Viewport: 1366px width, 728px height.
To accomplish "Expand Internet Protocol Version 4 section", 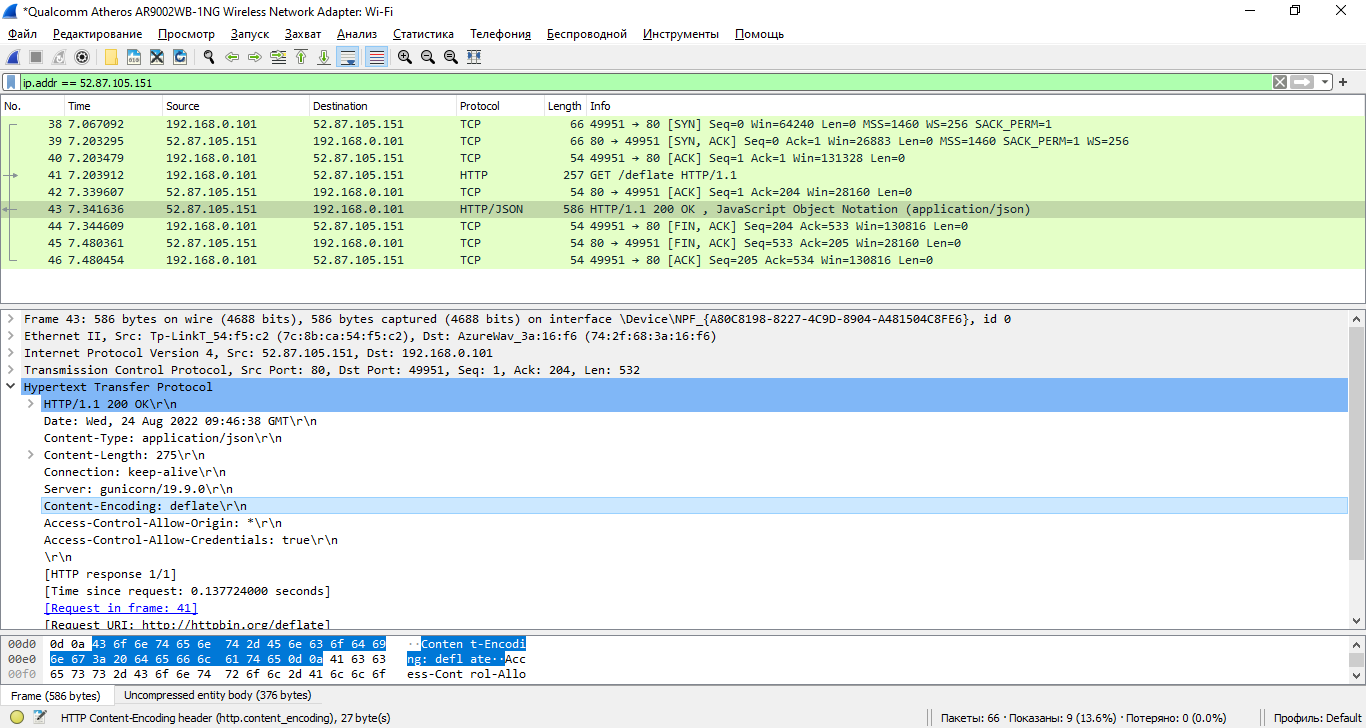I will [x=11, y=353].
